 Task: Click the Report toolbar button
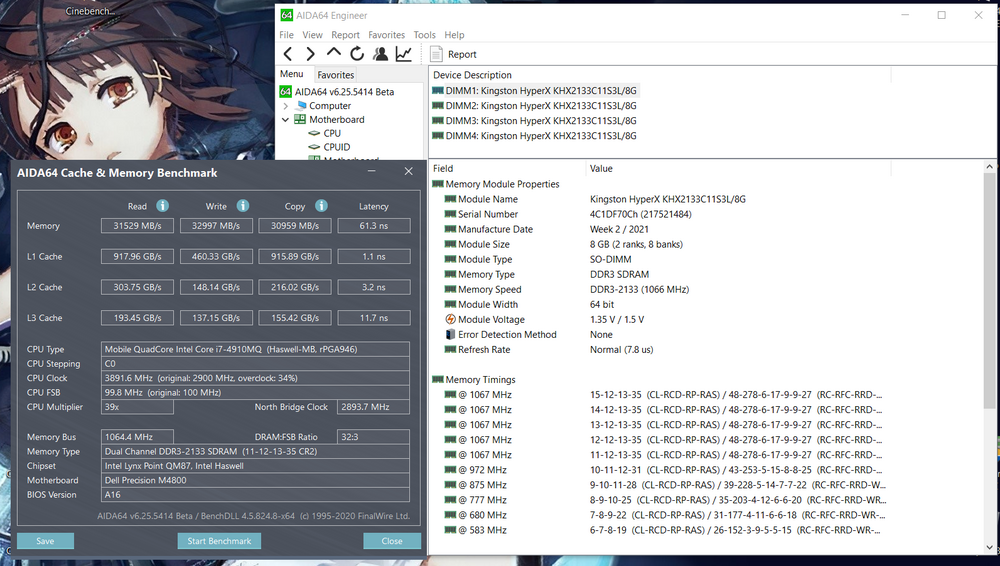(453, 54)
